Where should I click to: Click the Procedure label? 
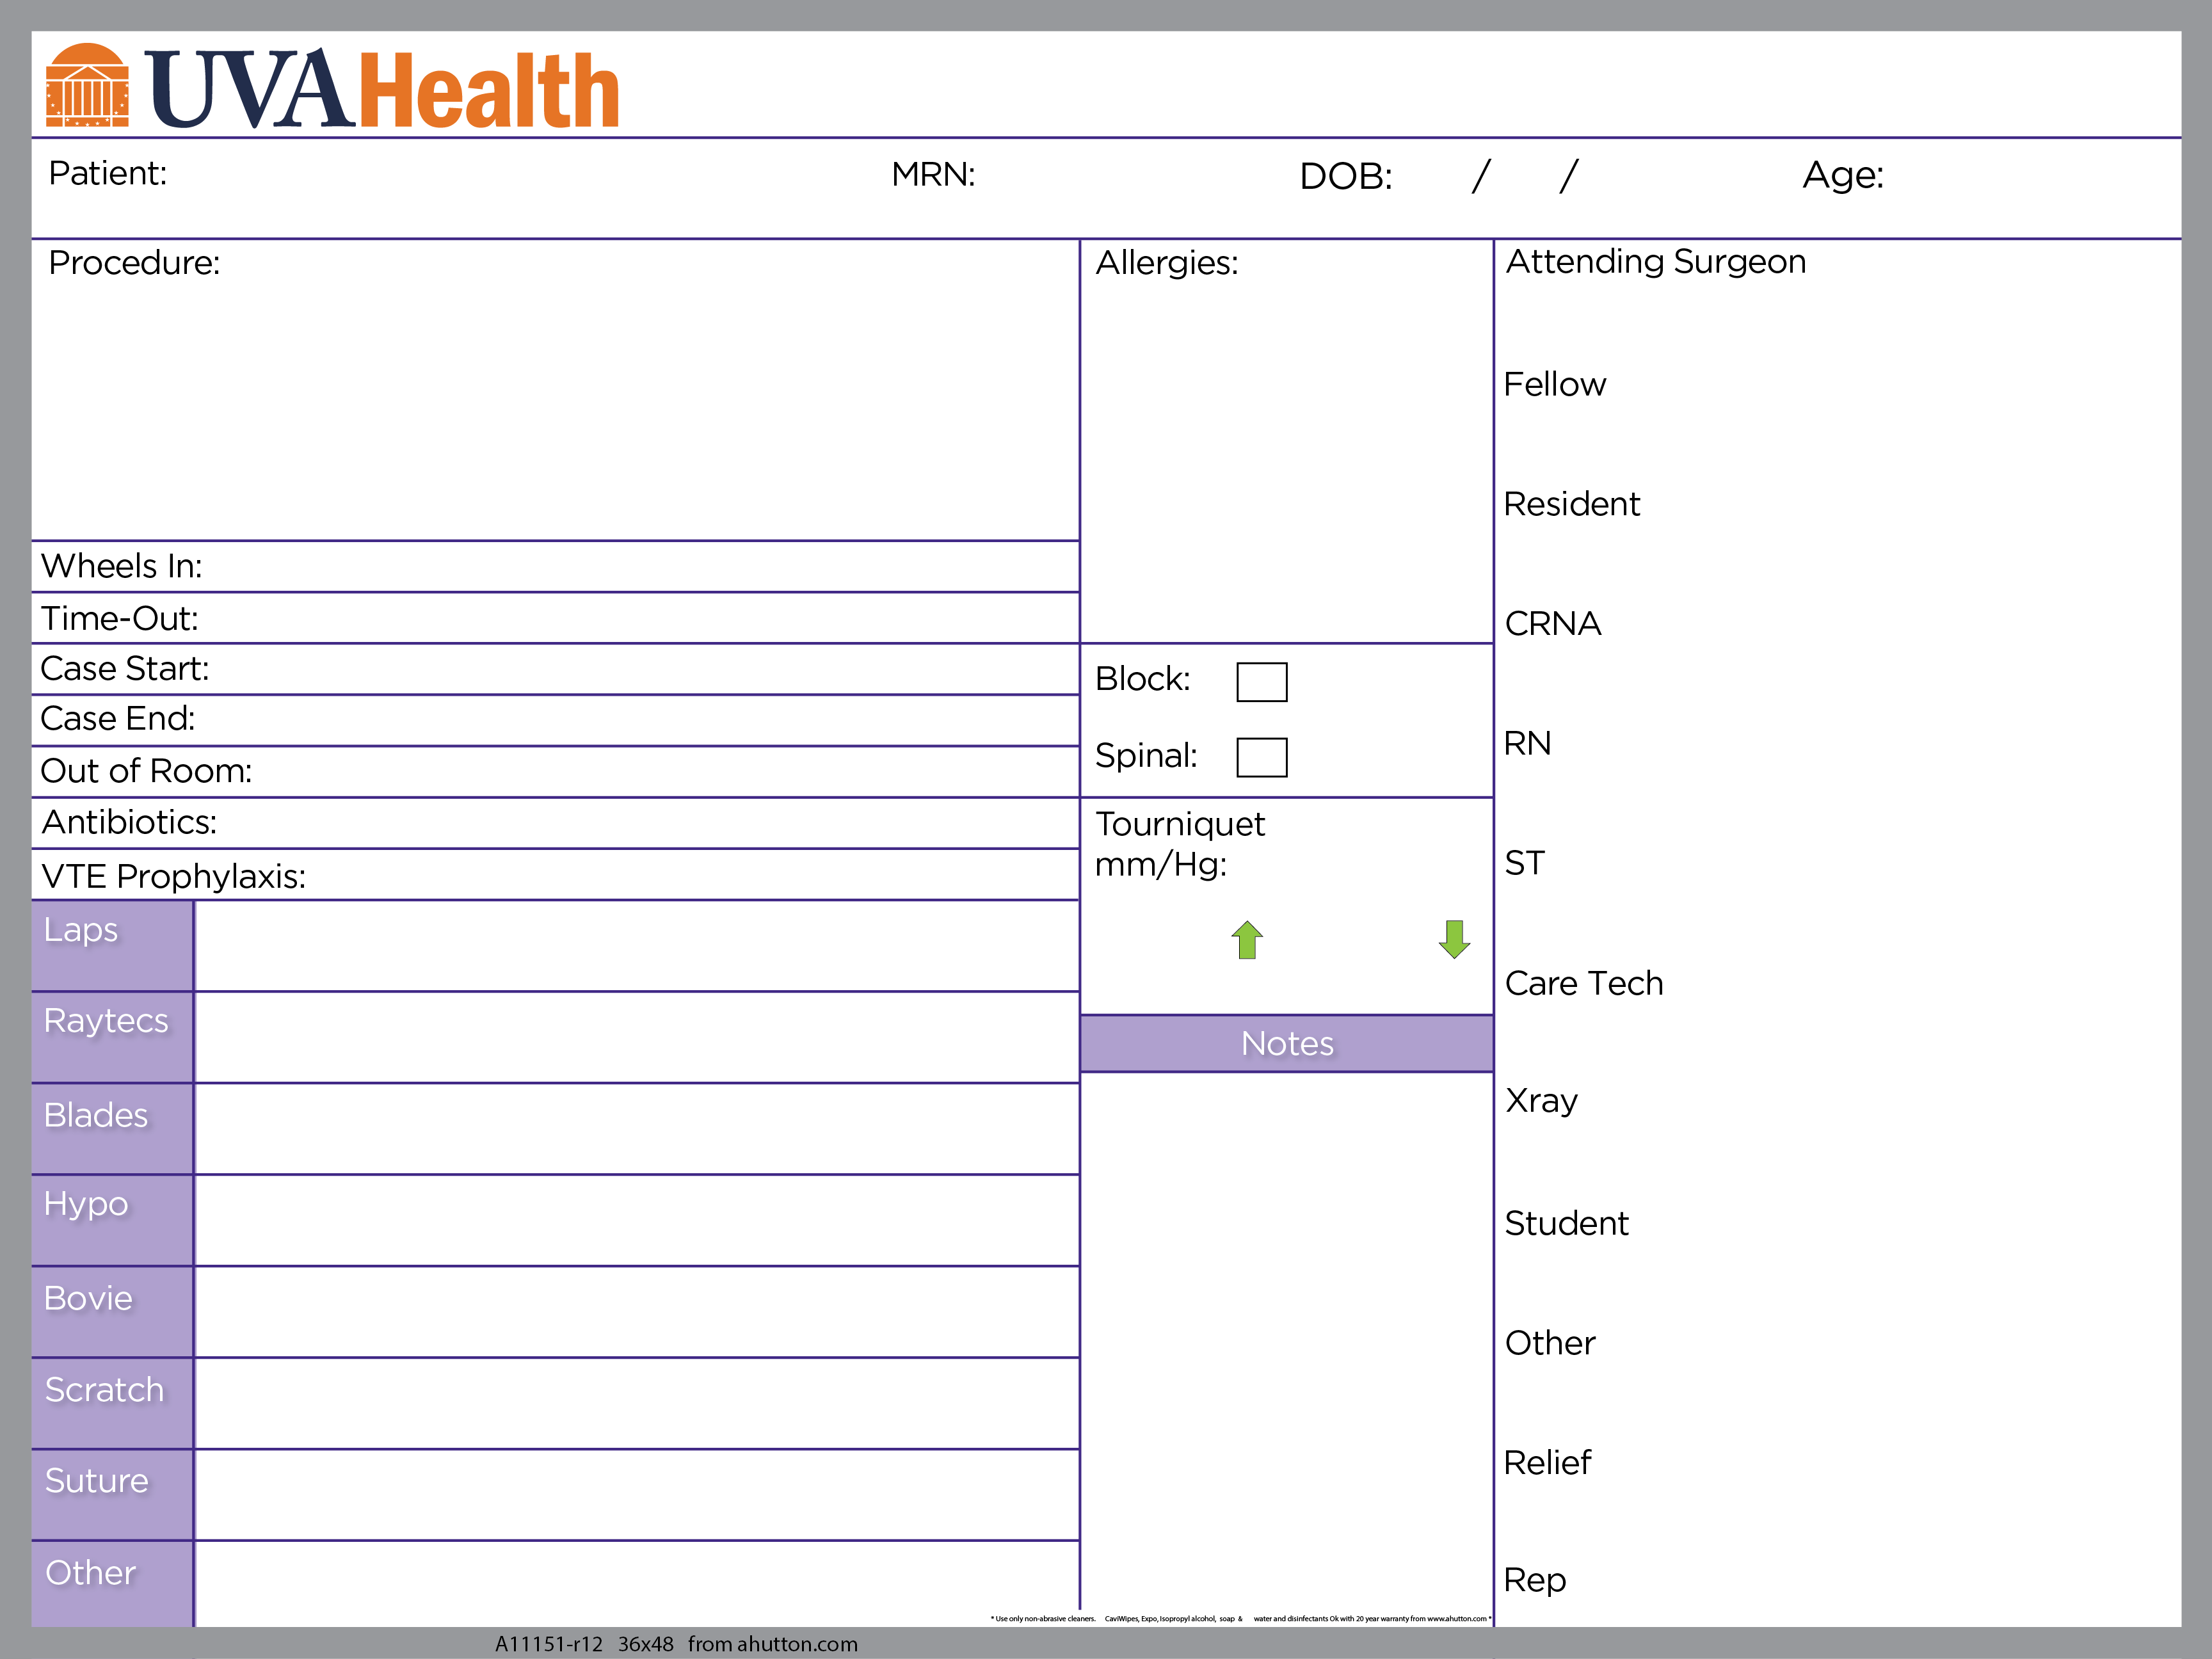tap(134, 263)
